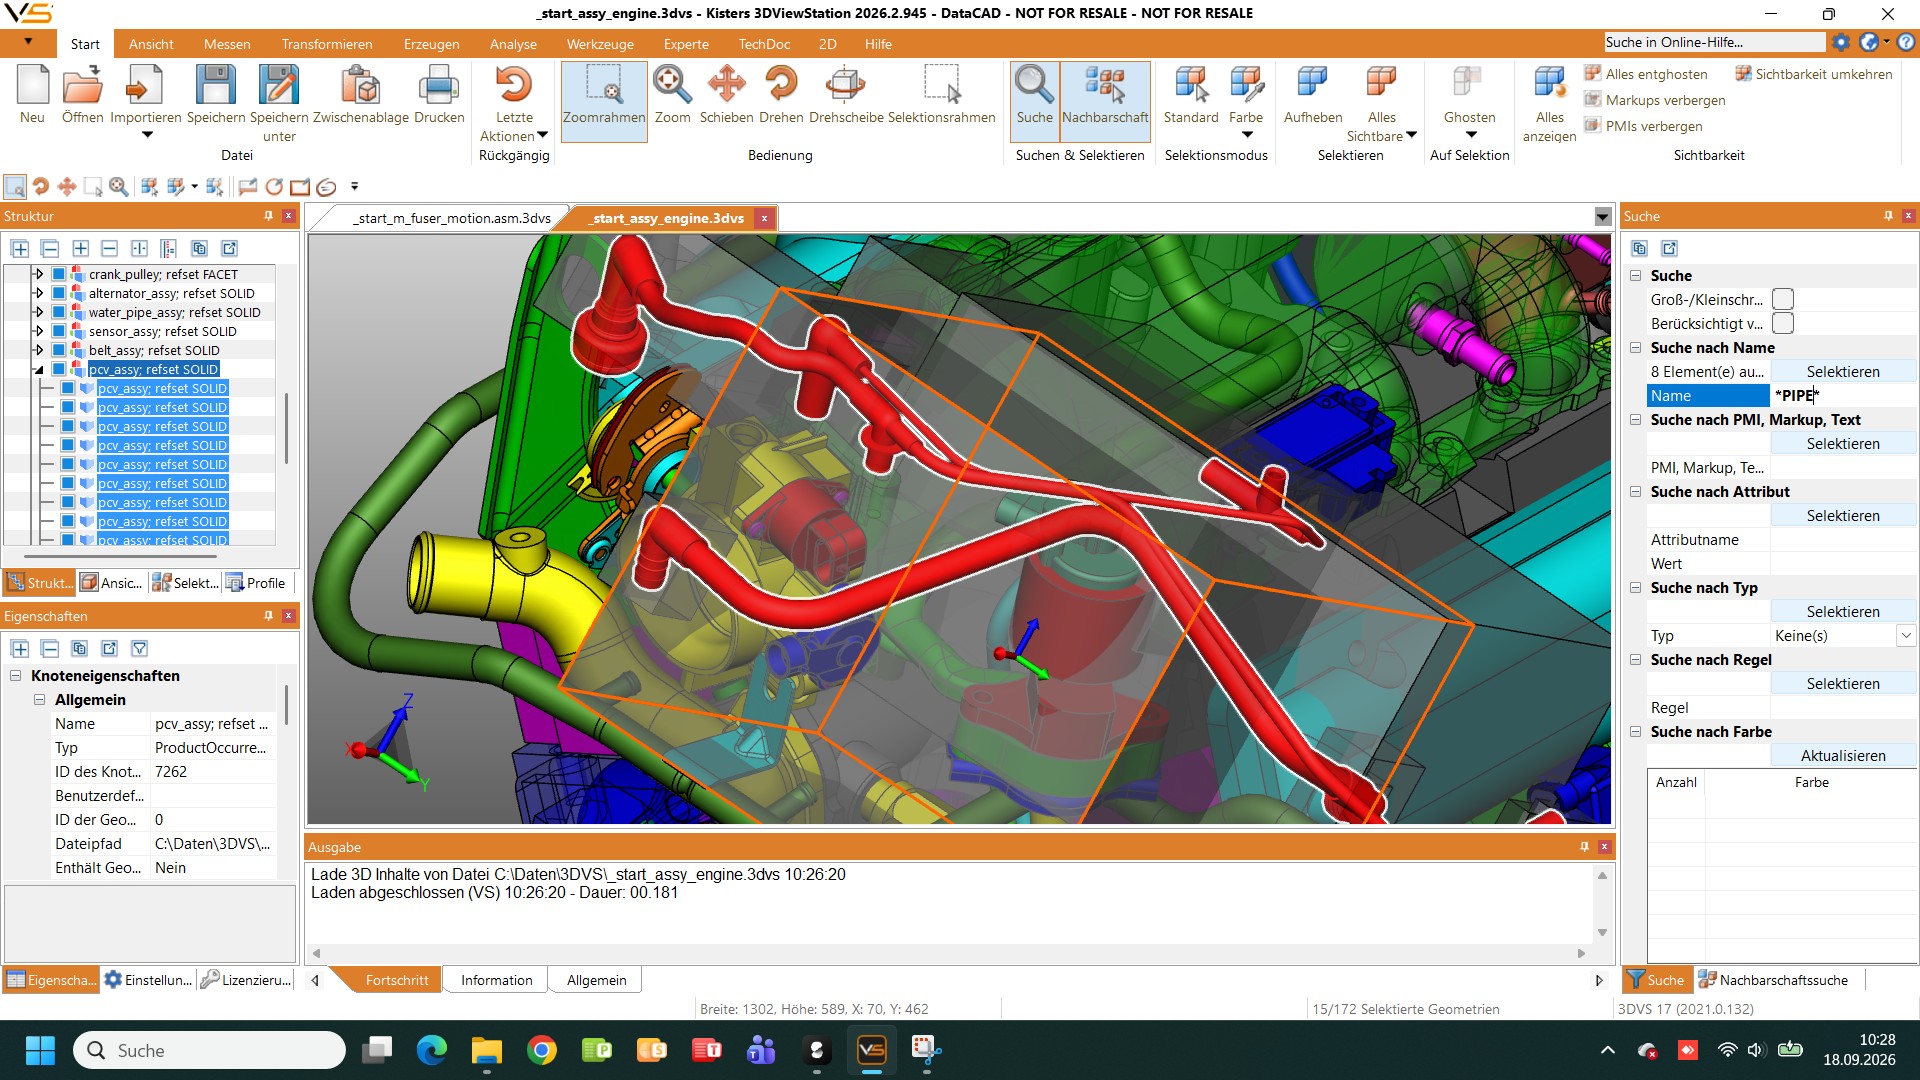Click Selektieren under Suche nach Name
Viewport: 1920px width, 1080px height.
click(x=1843, y=372)
